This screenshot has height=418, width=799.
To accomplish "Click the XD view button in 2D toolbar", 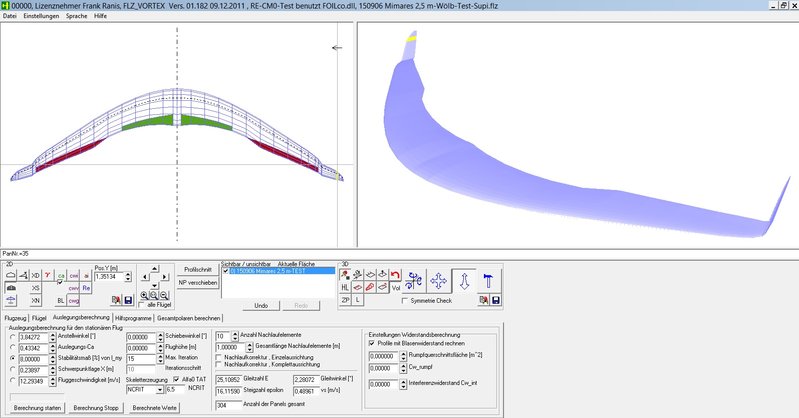I will [35, 274].
